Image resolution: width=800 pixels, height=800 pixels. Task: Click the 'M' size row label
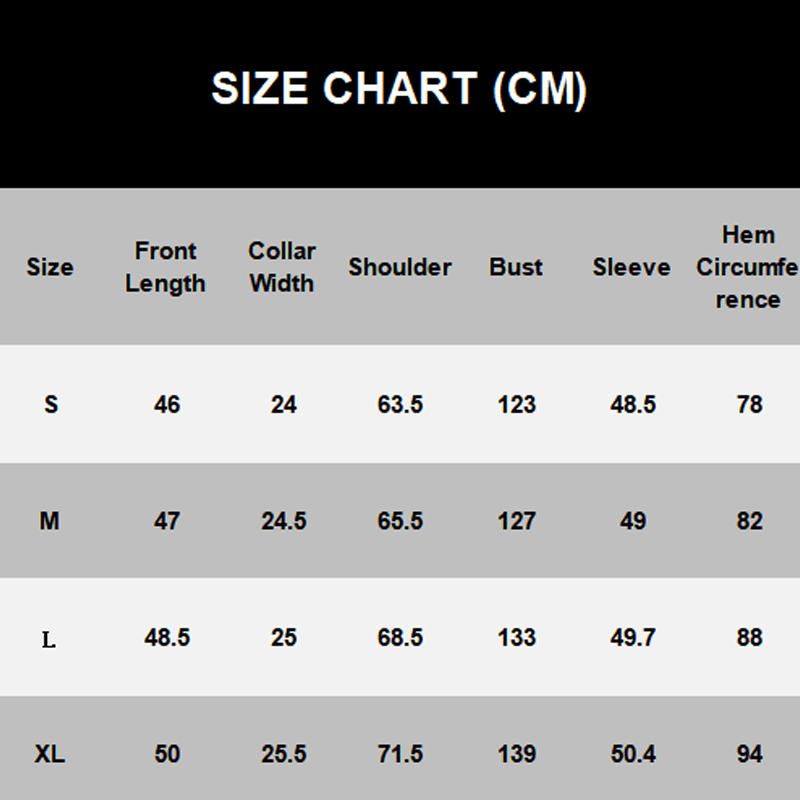(50, 521)
